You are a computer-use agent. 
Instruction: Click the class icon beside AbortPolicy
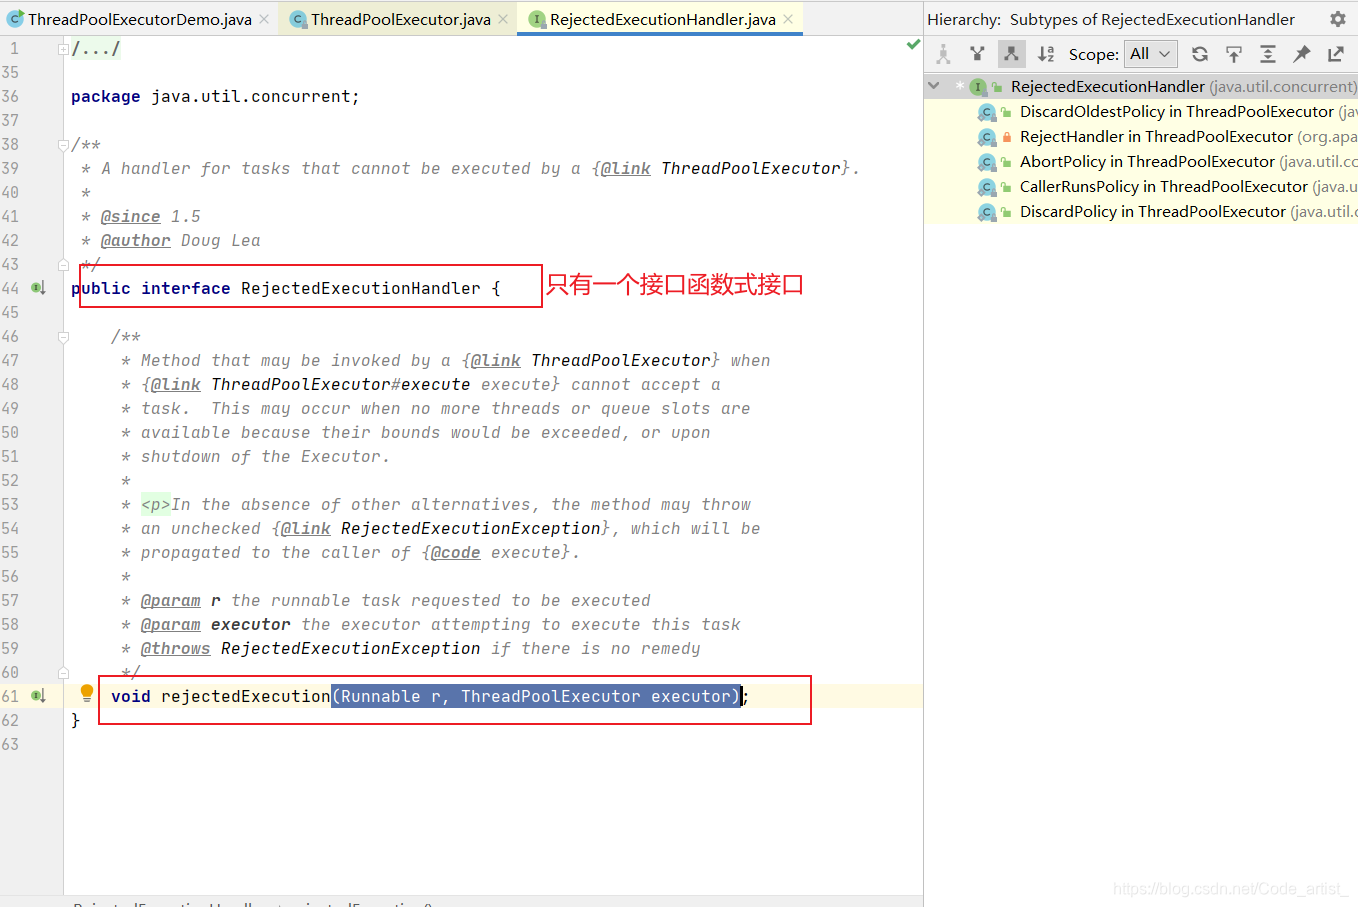pyautogui.click(x=987, y=162)
